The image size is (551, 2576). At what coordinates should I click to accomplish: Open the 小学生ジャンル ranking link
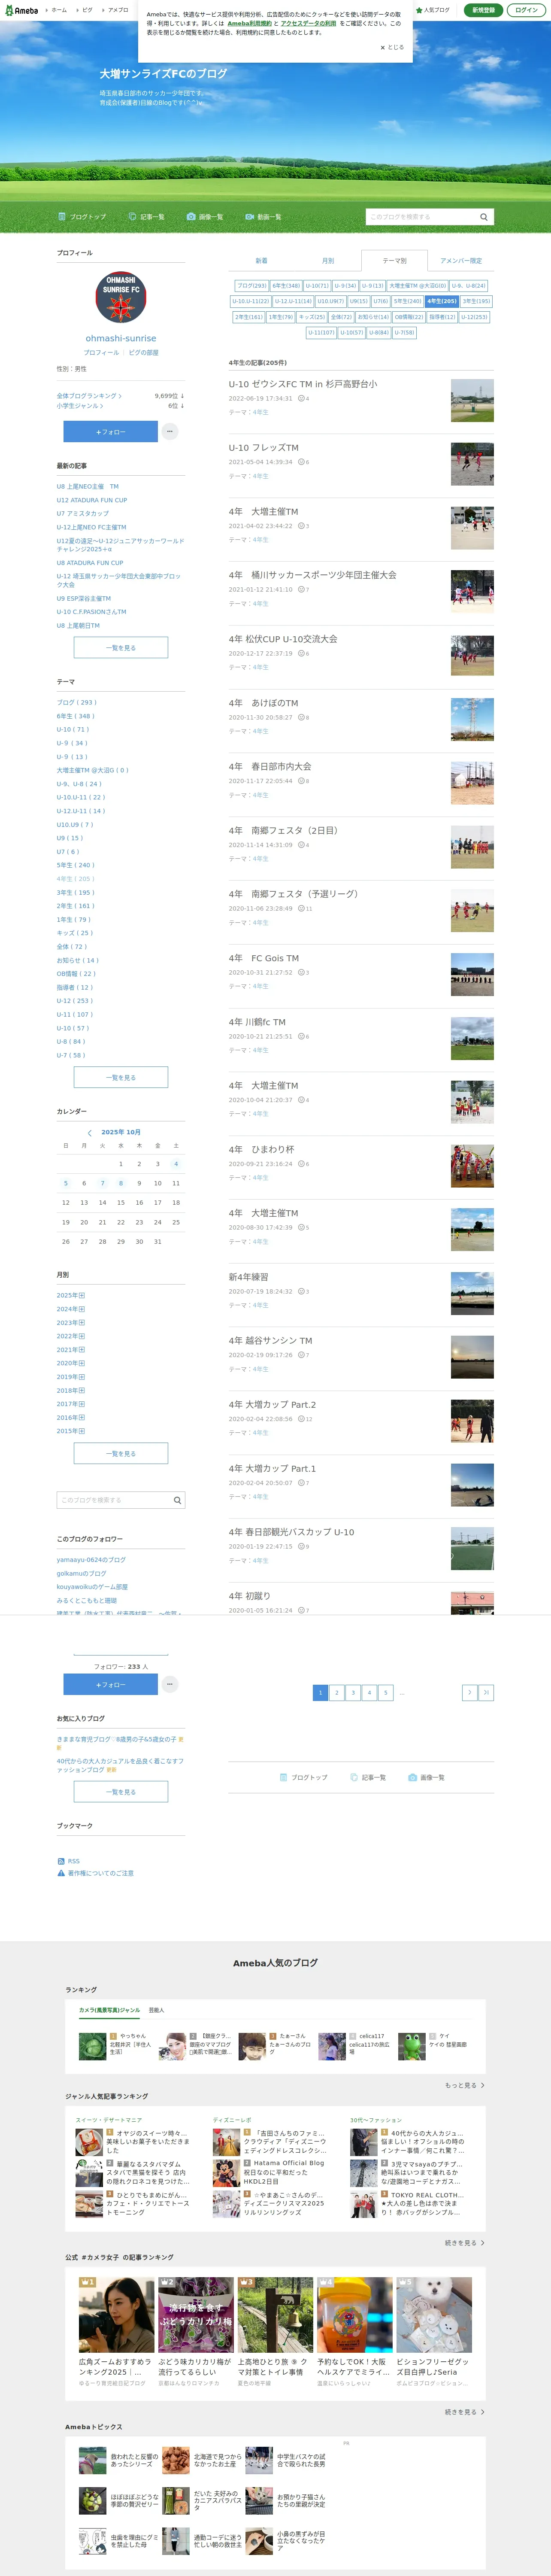pyautogui.click(x=80, y=406)
